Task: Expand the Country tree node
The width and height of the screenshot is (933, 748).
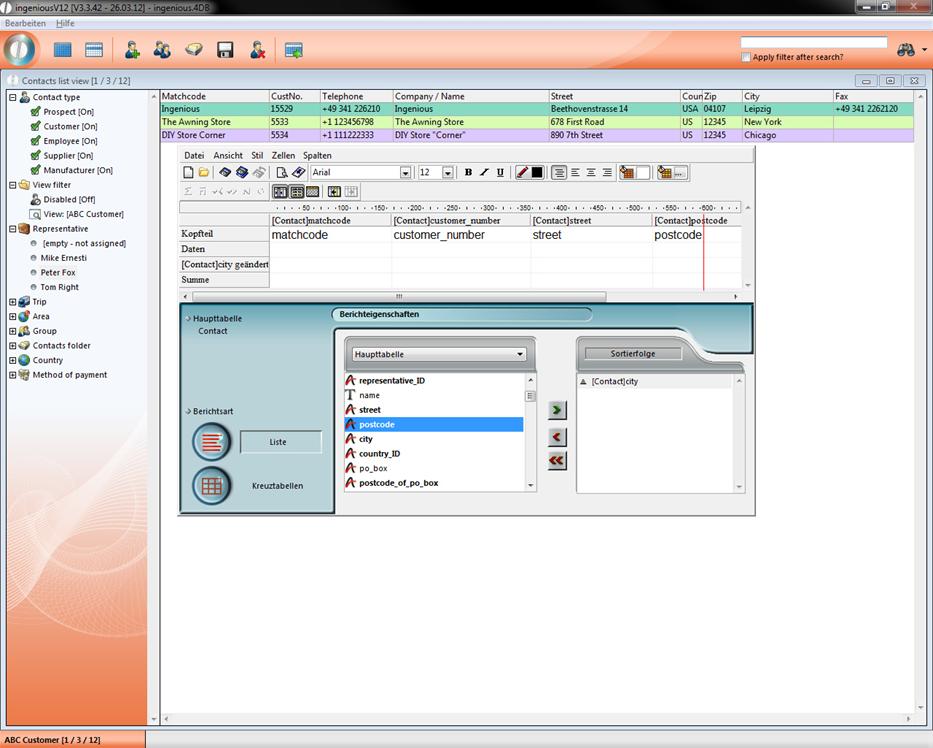Action: point(13,360)
